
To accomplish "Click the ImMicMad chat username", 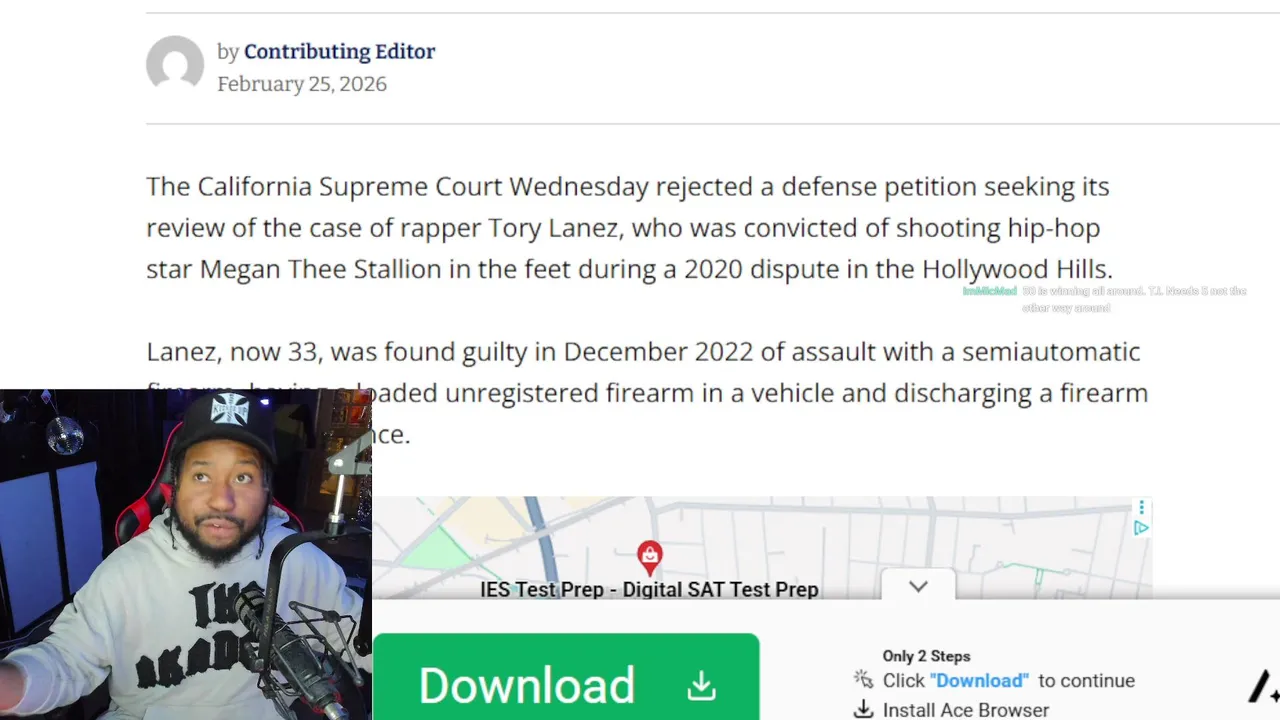I will (989, 291).
